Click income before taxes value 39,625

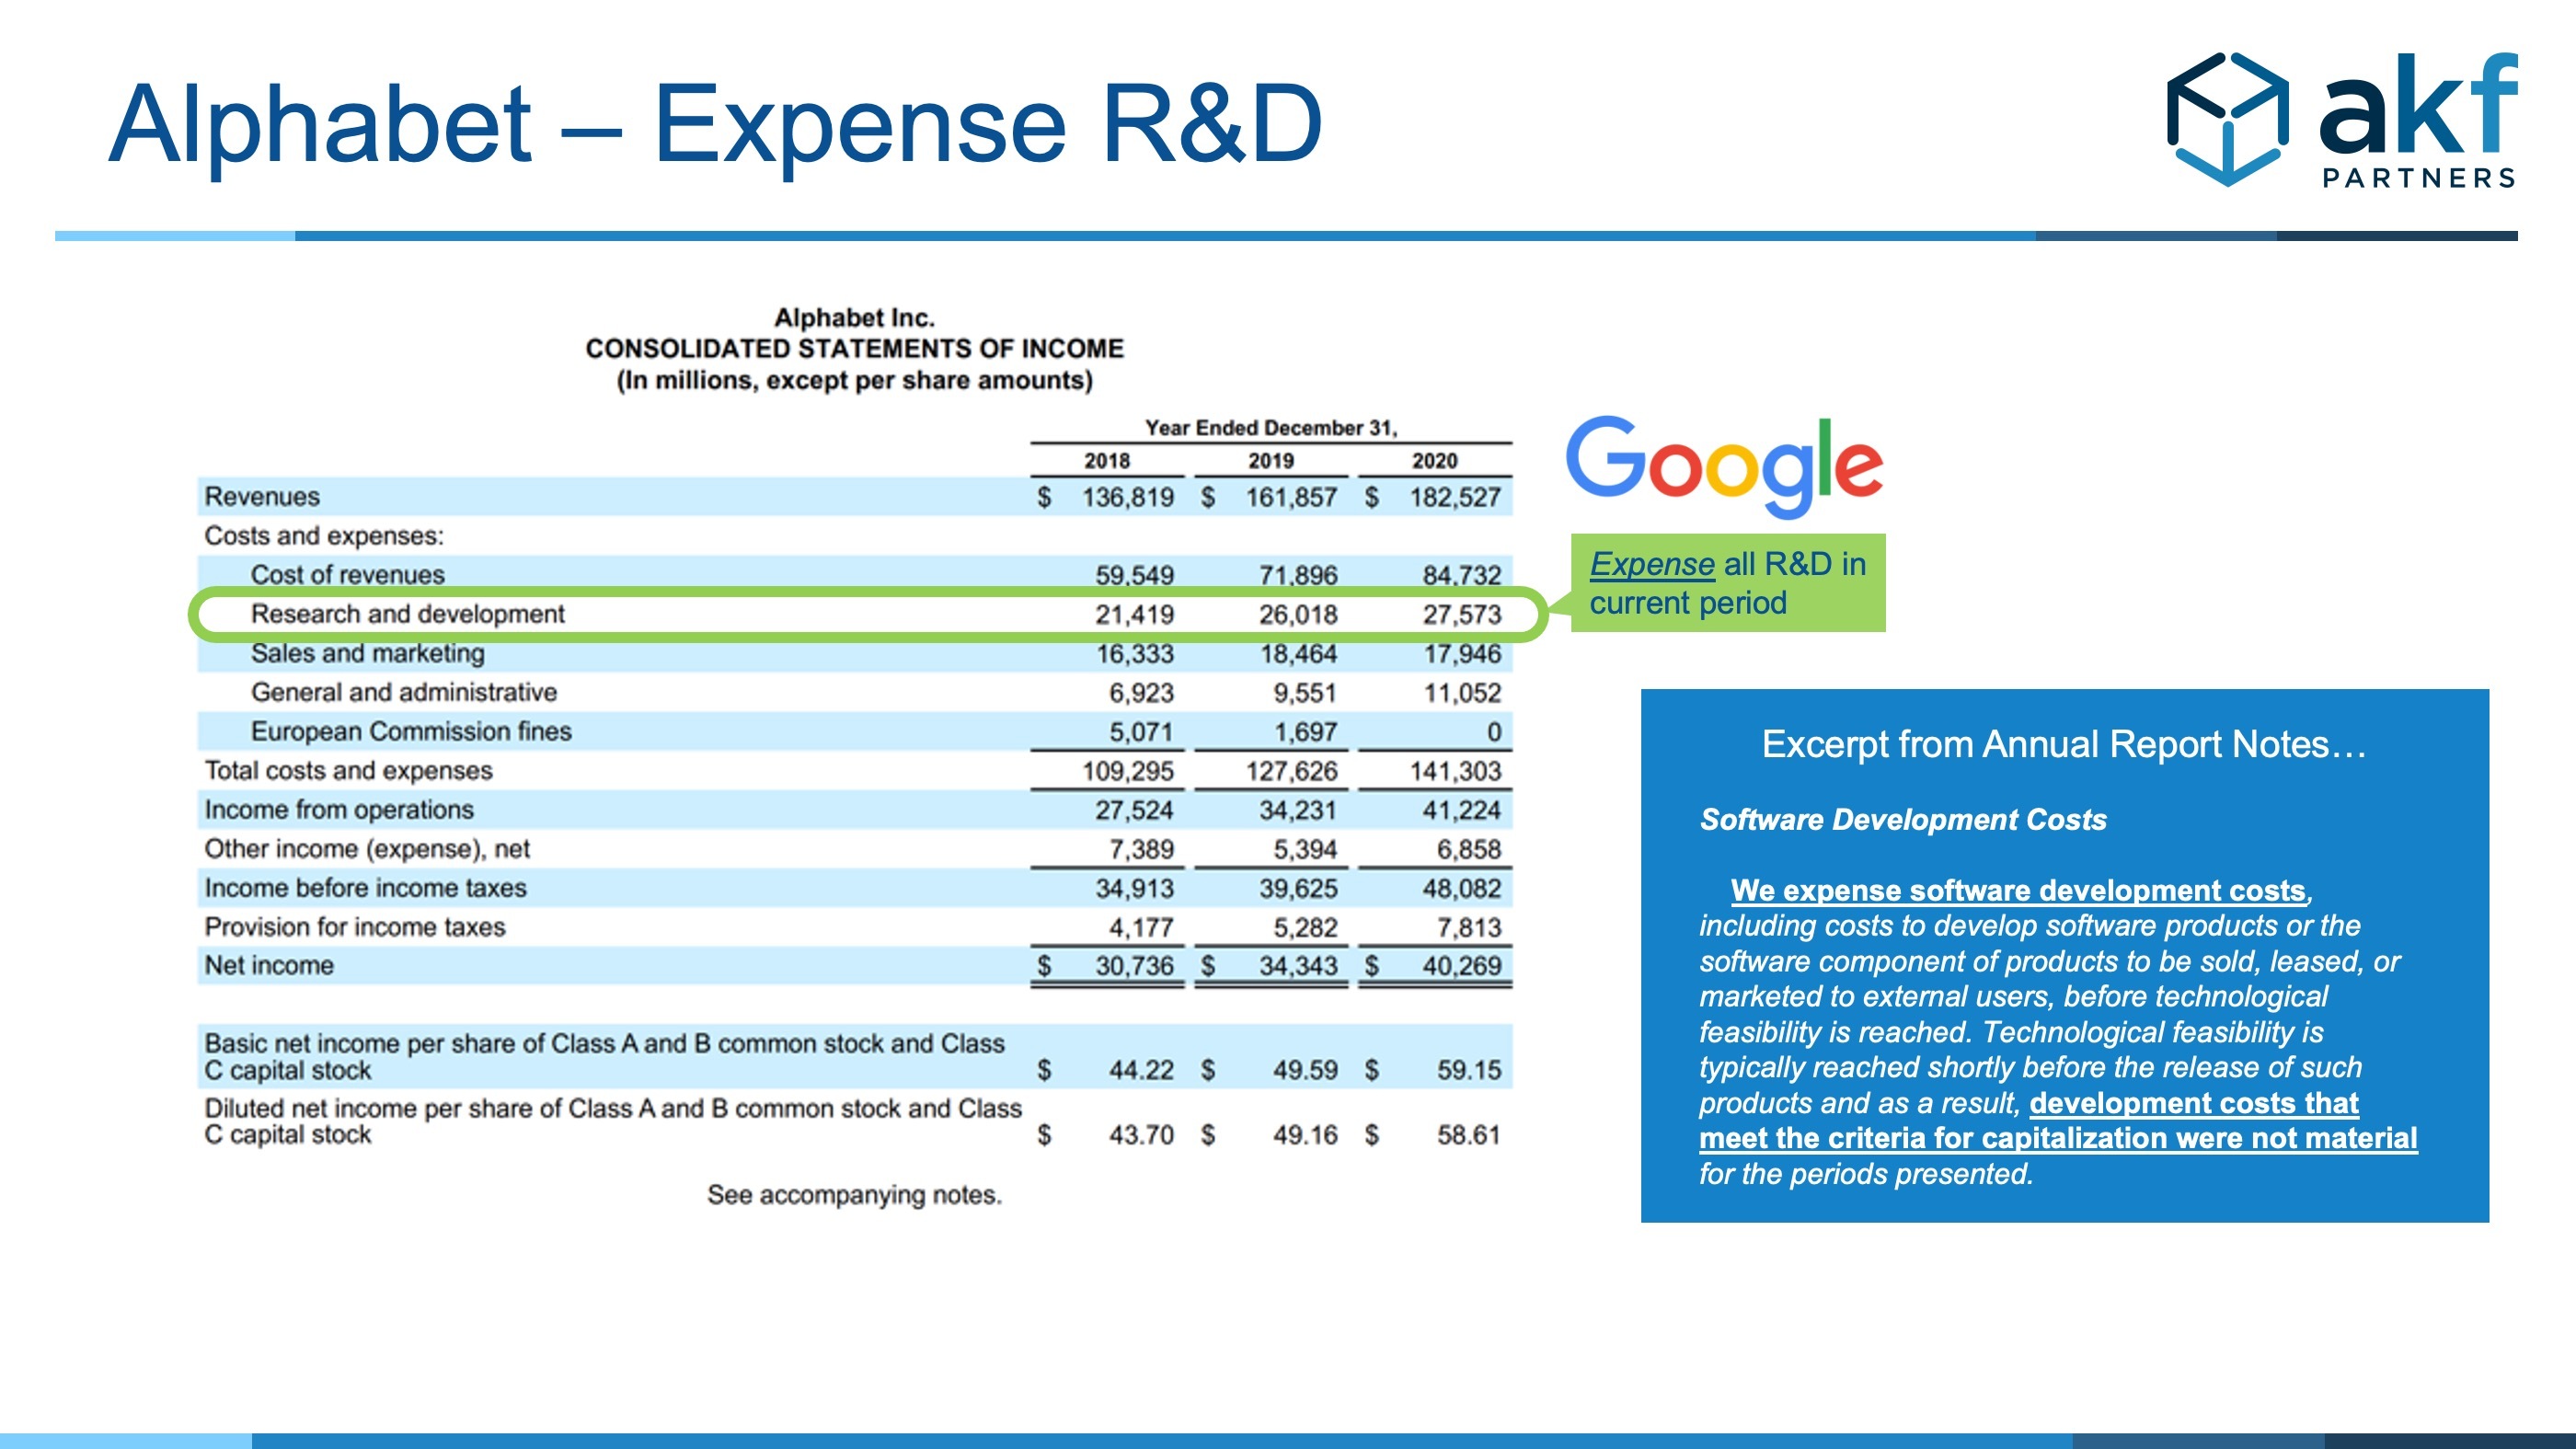(1298, 888)
